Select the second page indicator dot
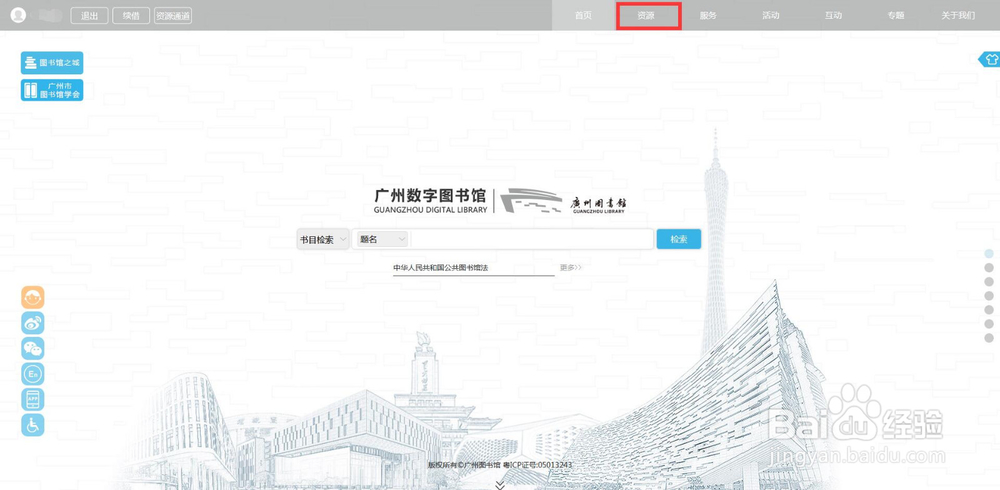The image size is (1000, 490). tap(989, 267)
